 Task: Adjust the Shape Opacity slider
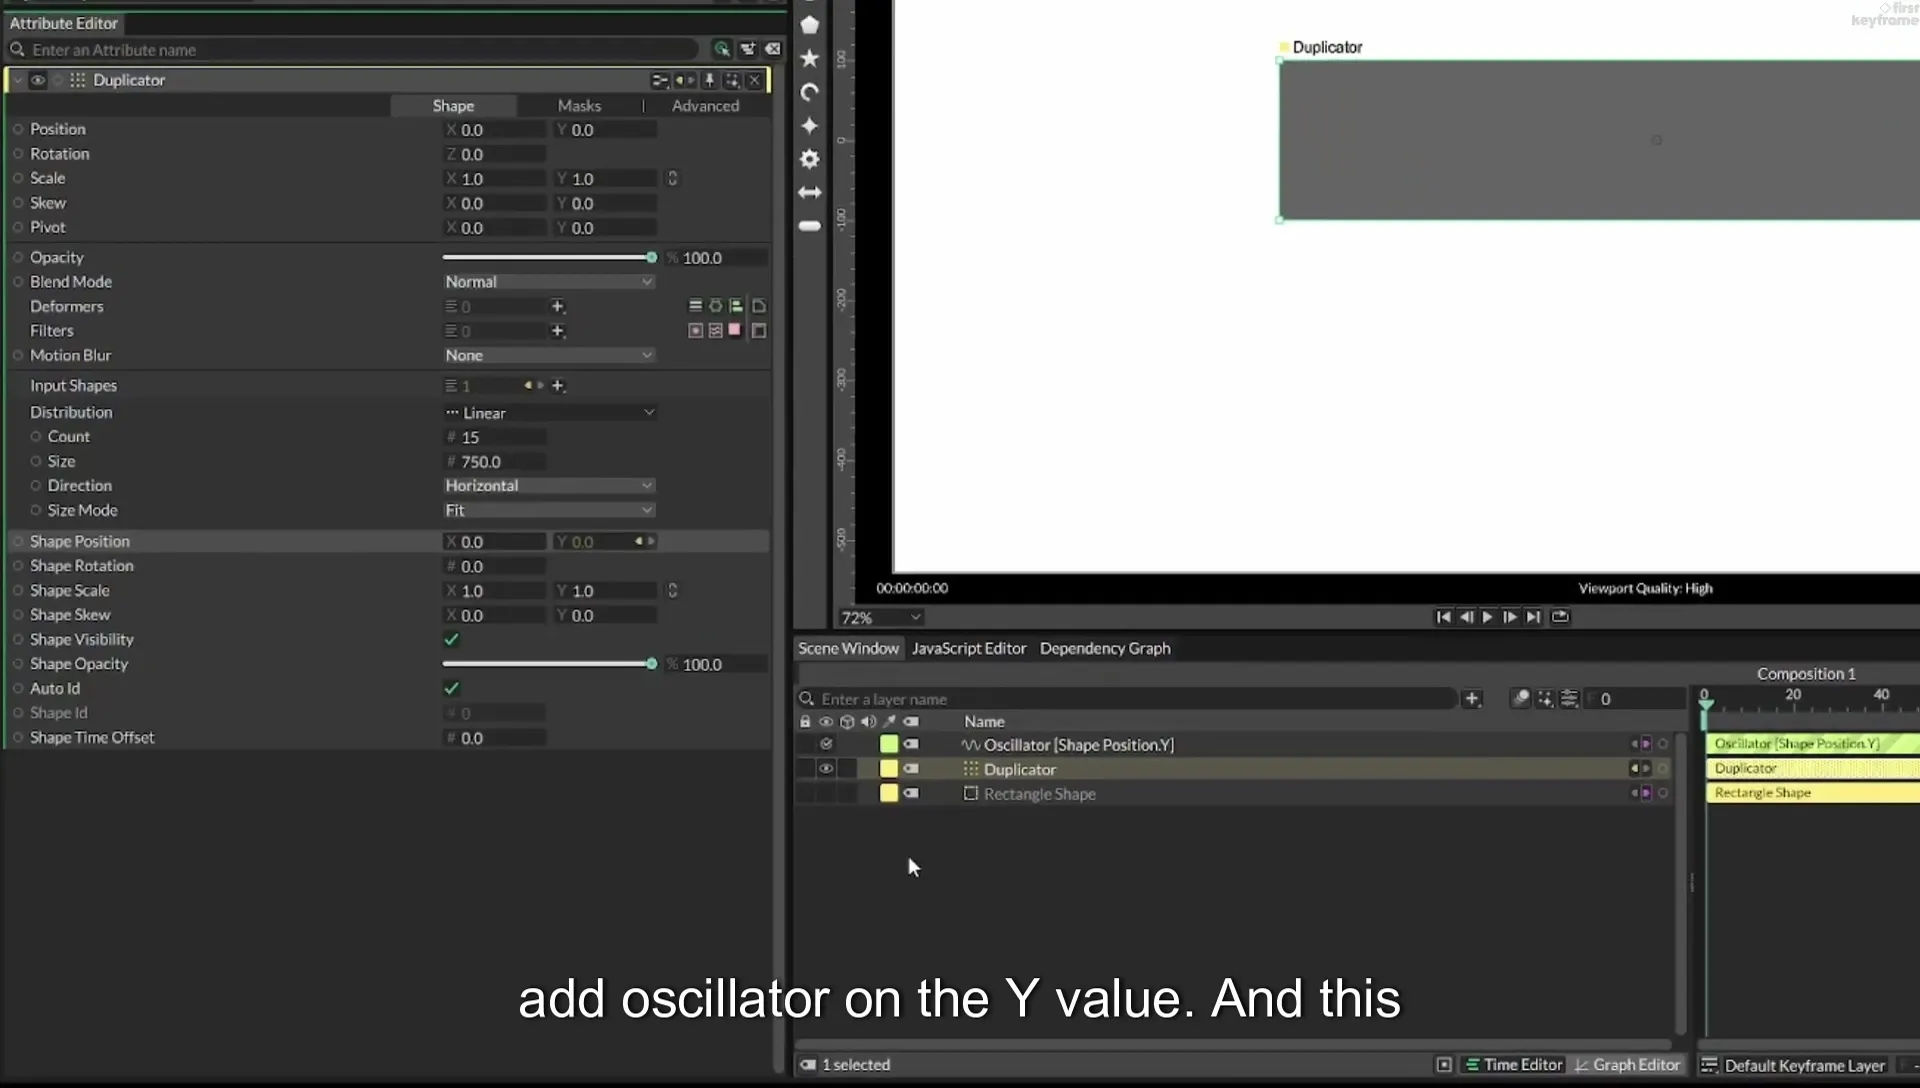548,664
